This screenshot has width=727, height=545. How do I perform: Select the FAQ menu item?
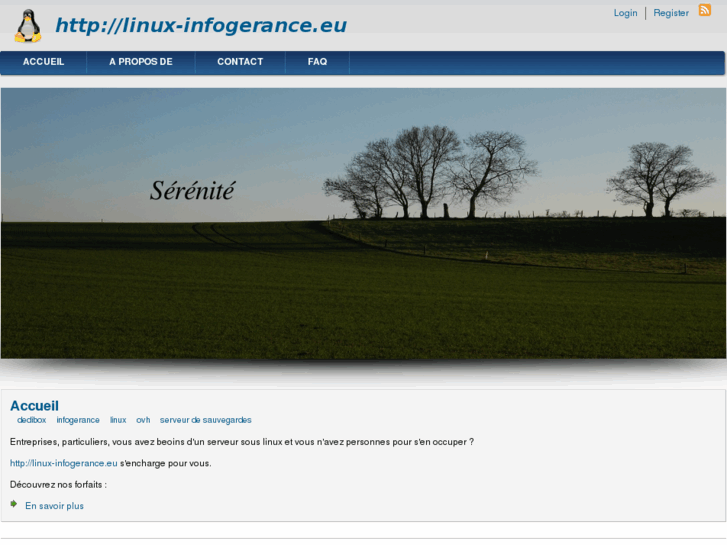(318, 62)
